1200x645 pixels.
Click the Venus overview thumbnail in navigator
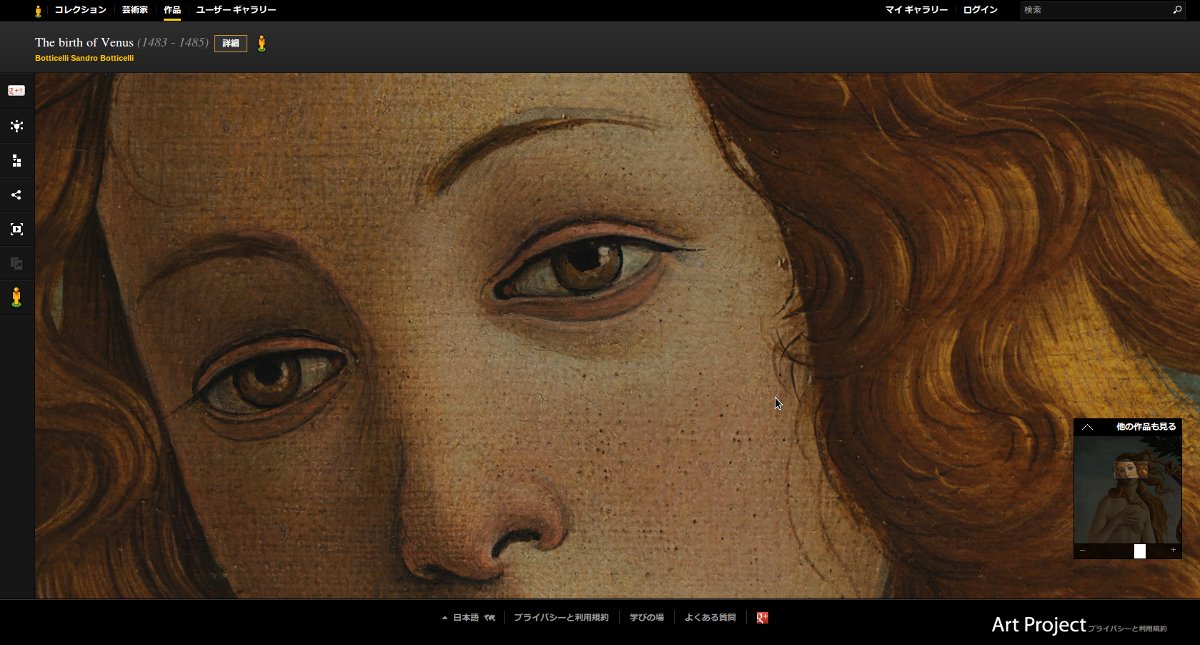click(x=1127, y=489)
